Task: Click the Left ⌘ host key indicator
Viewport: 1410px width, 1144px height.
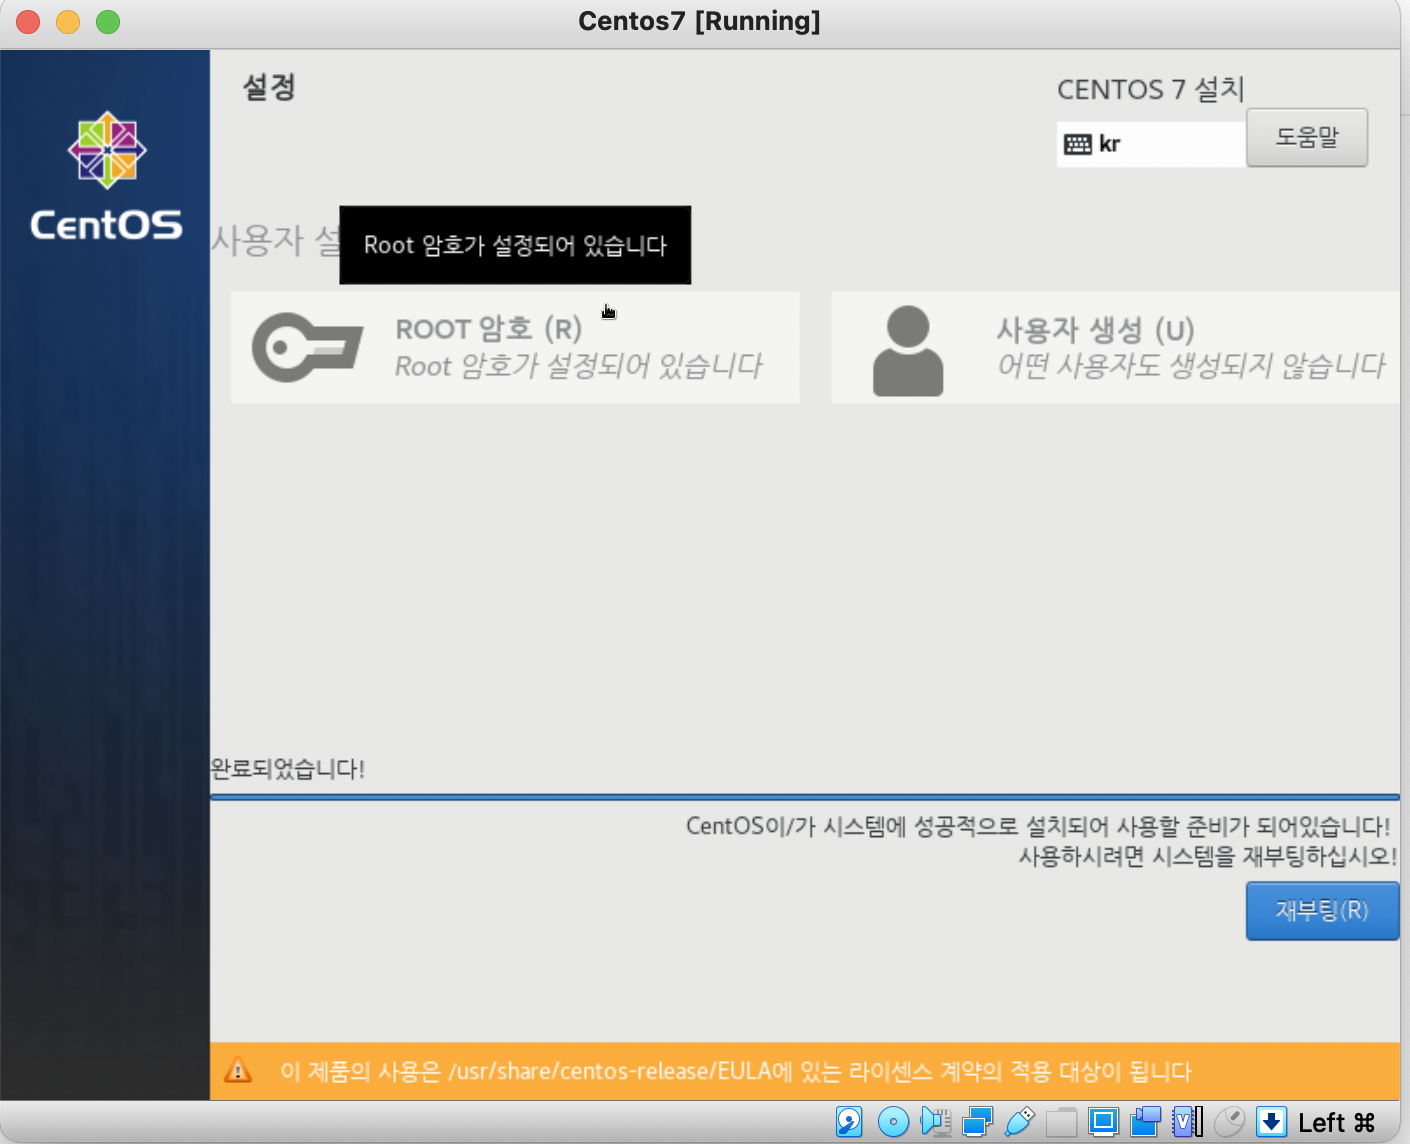Action: click(1337, 1123)
